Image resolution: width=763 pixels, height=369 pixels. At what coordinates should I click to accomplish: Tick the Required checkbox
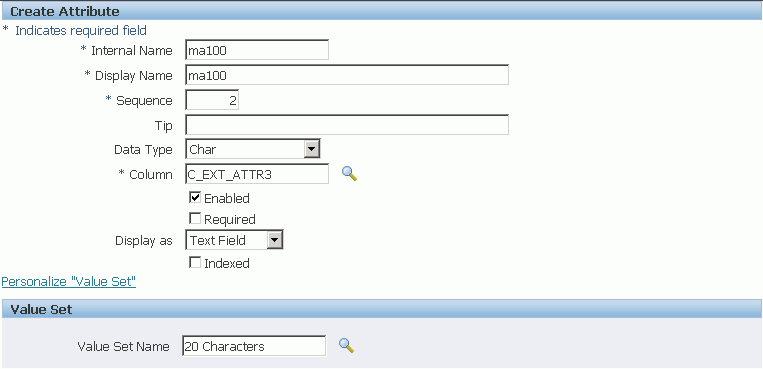pos(195,219)
